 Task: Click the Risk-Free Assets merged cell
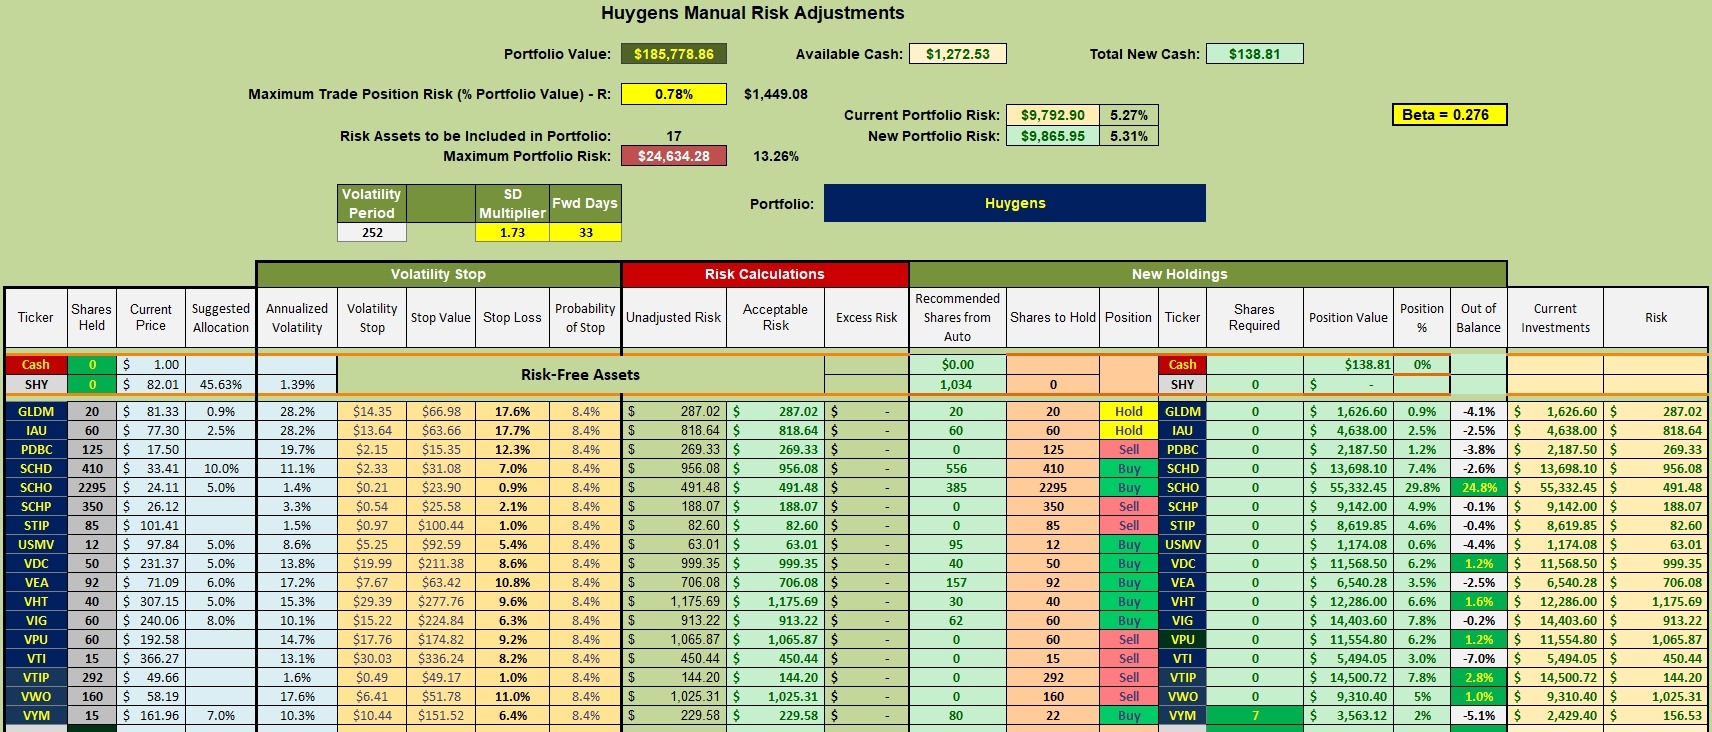[x=580, y=375]
